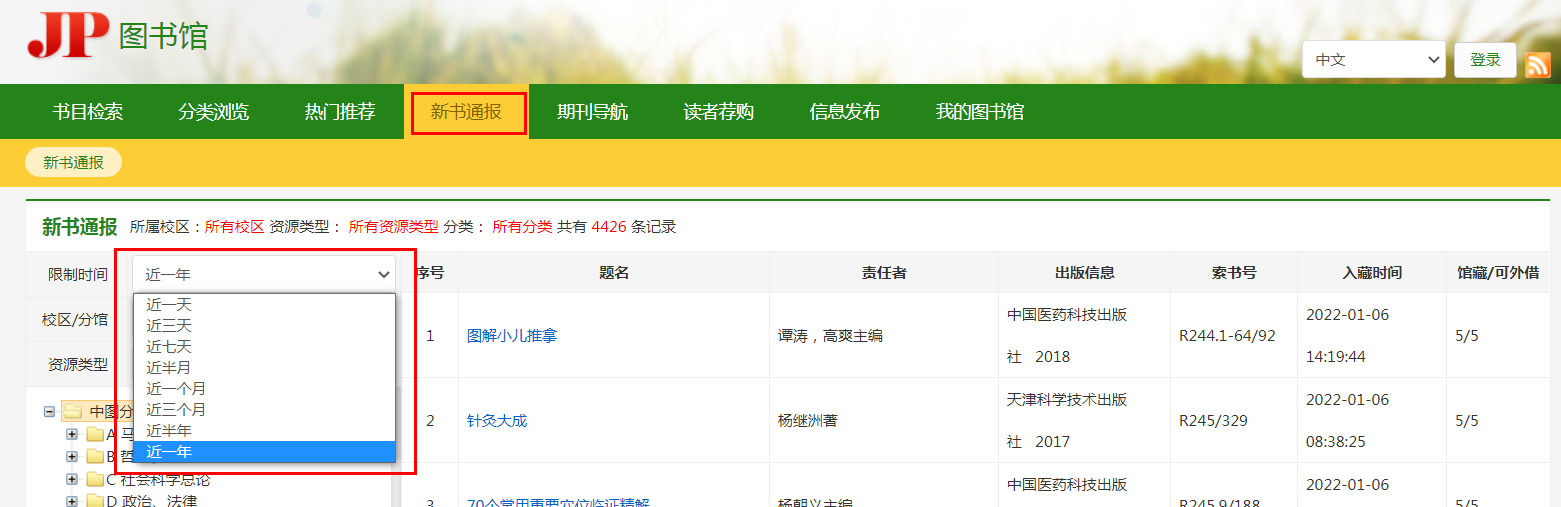Collapse the root 中图分类 tree node
This screenshot has width=1561, height=507.
click(x=50, y=411)
